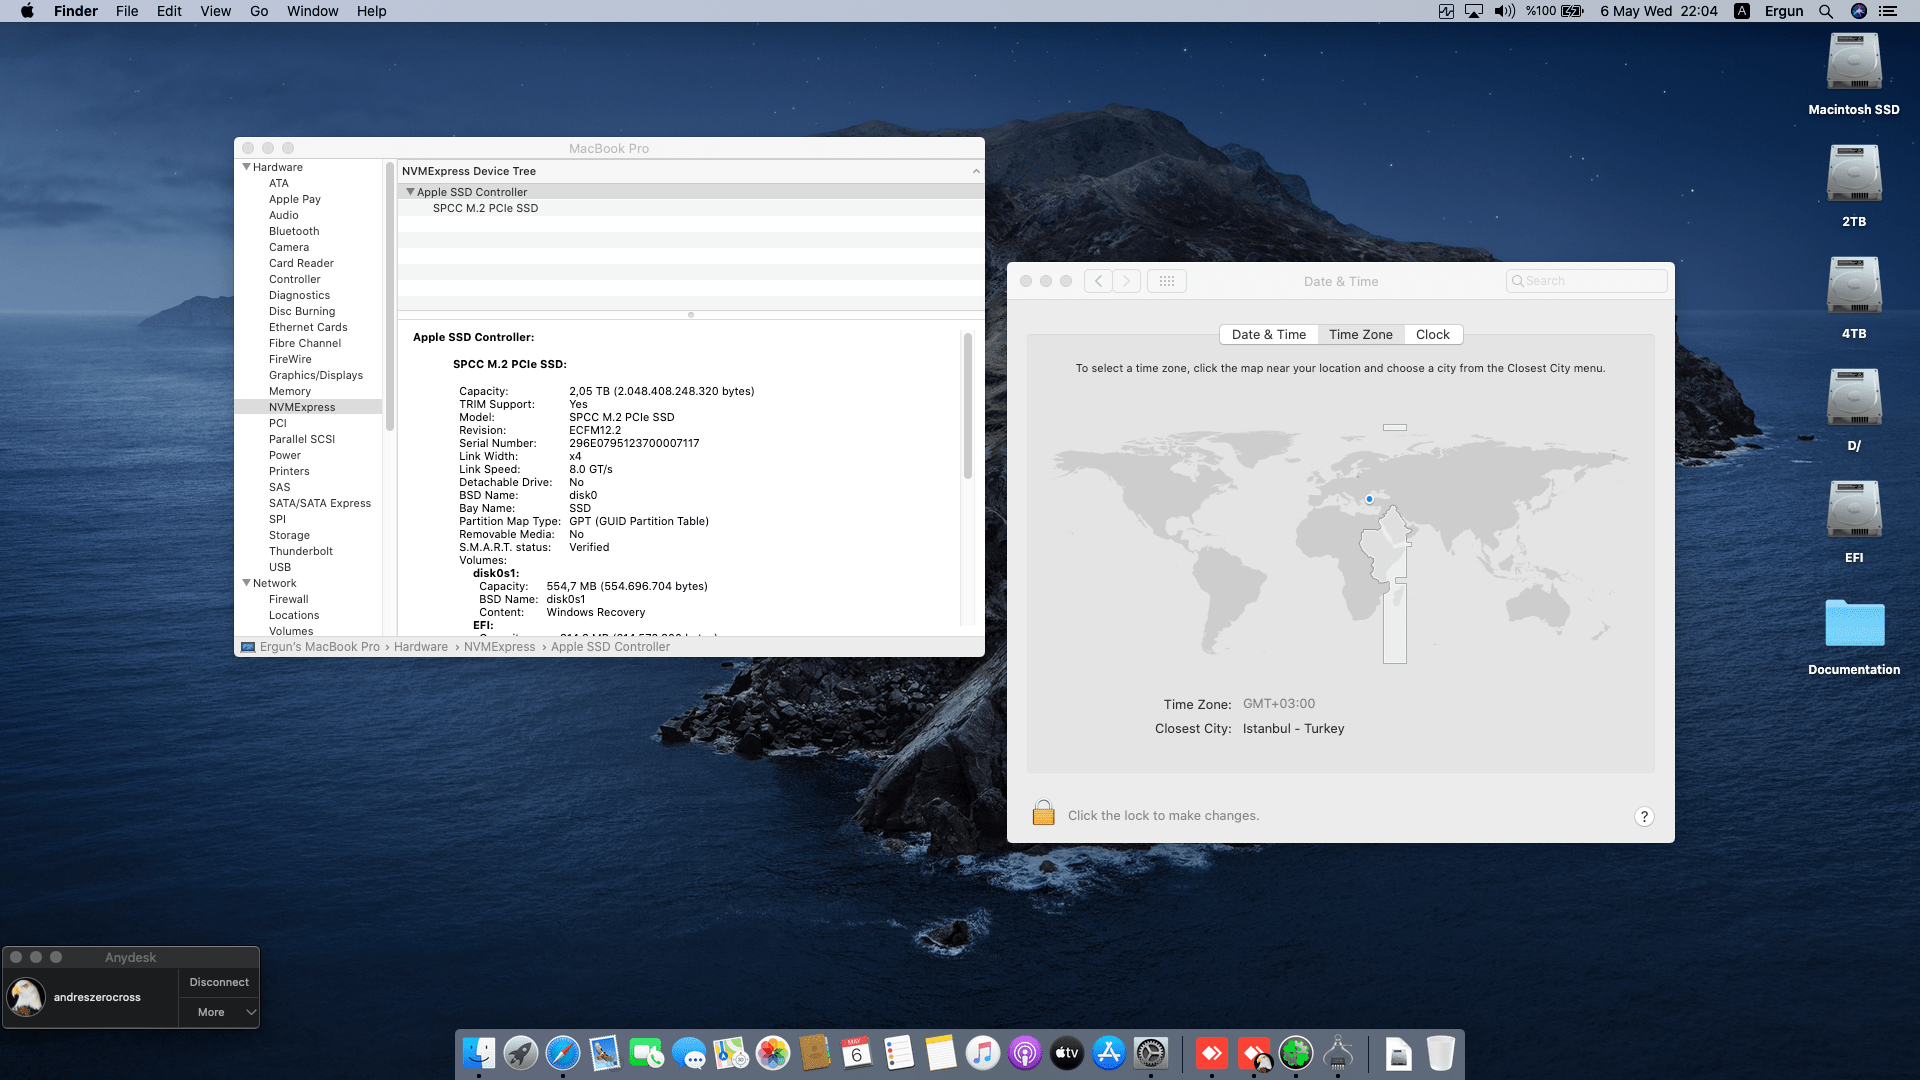1920x1080 pixels.
Task: Select Thunderbolt in hardware list
Action: point(300,551)
